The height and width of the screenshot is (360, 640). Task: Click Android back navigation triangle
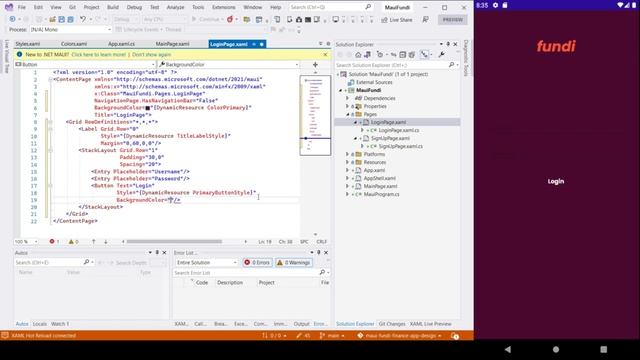point(508,349)
